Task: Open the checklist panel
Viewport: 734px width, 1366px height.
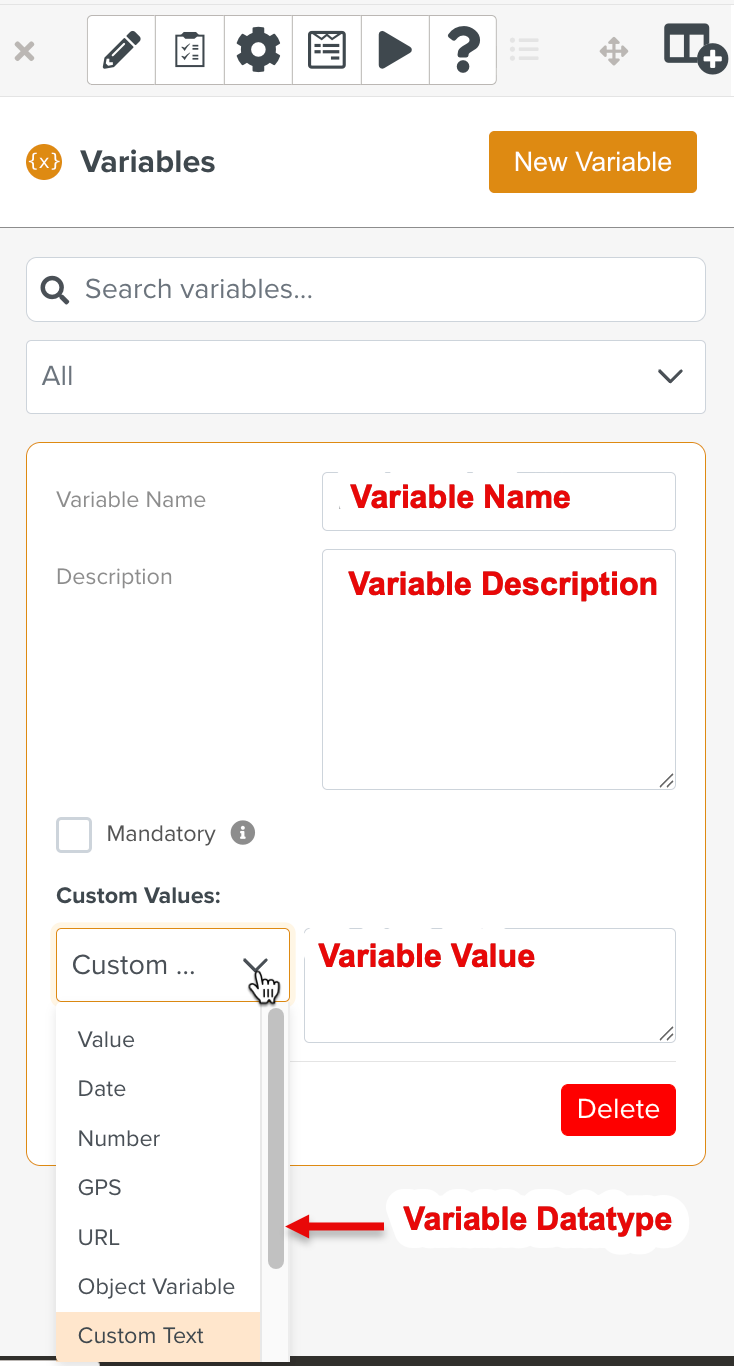Action: (189, 50)
